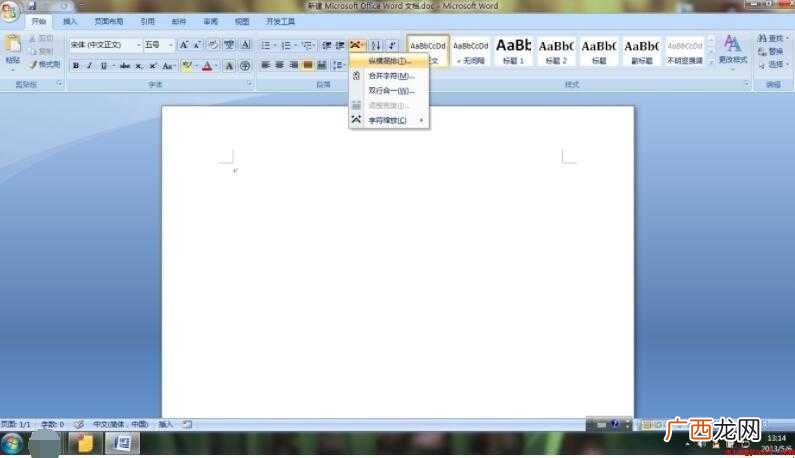This screenshot has width=795, height=458.
Task: Open the Change Case (Aa) menu
Action: (168, 66)
